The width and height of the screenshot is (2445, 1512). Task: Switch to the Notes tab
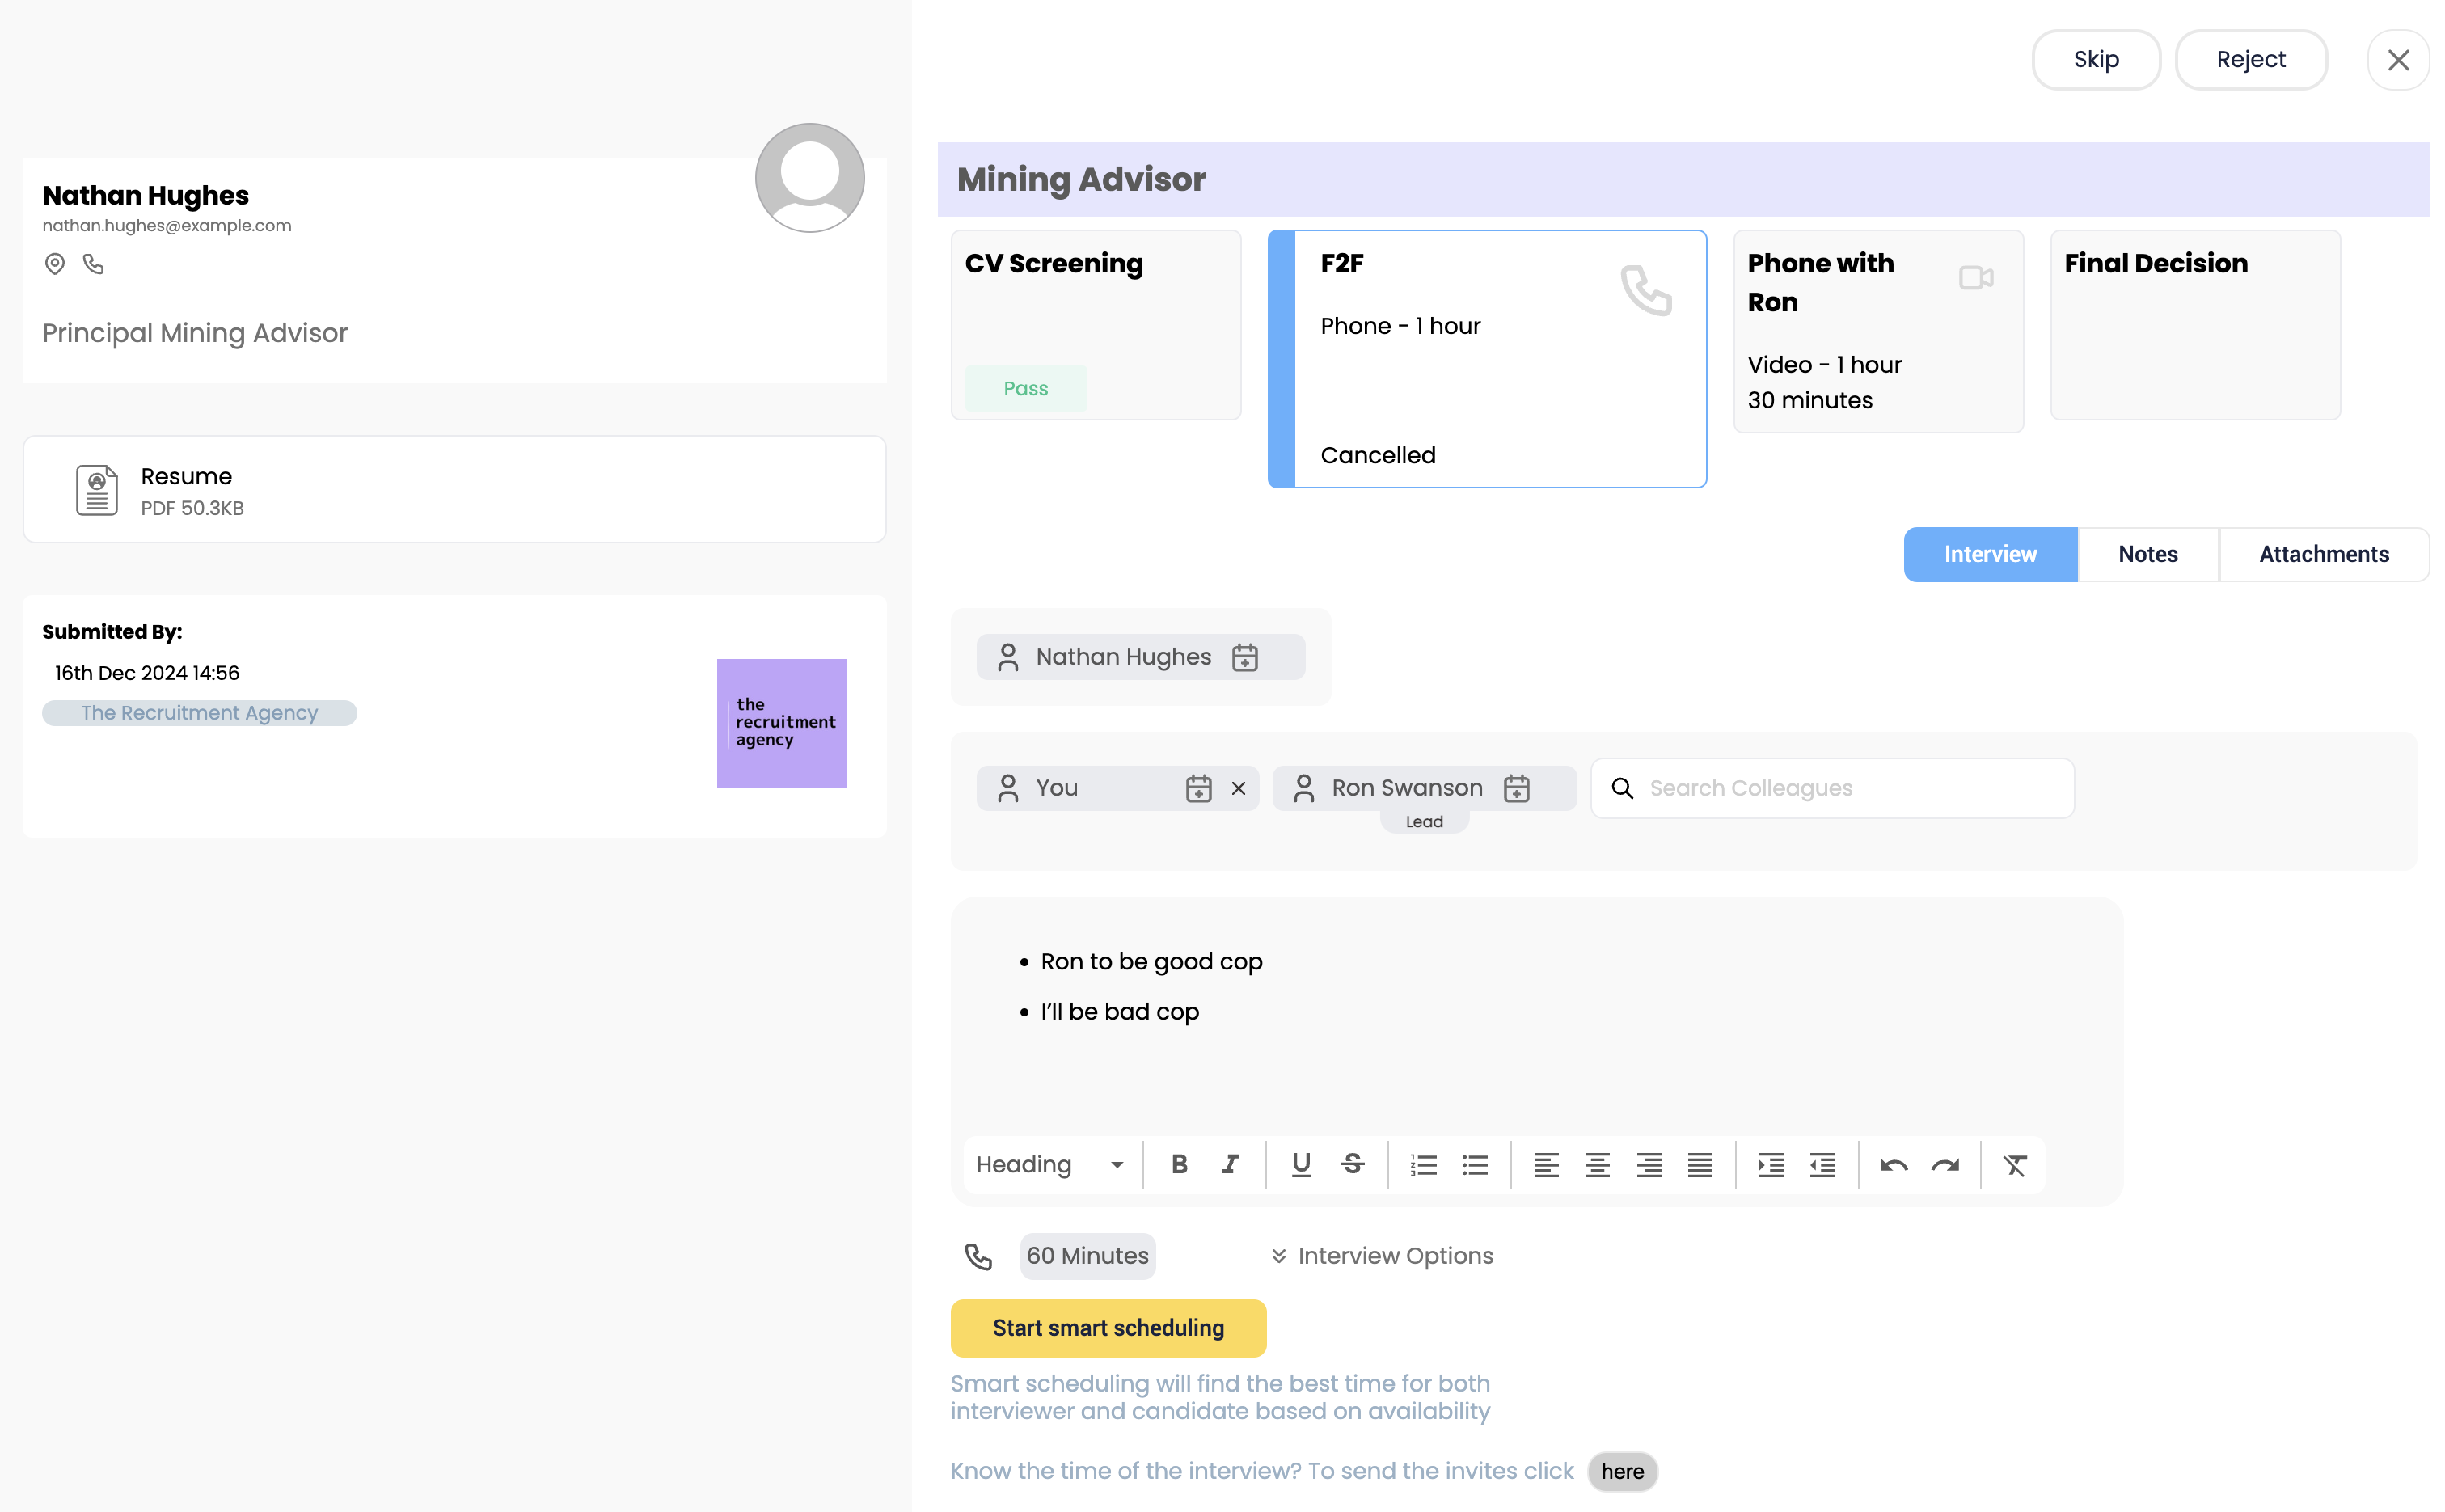click(x=2147, y=554)
